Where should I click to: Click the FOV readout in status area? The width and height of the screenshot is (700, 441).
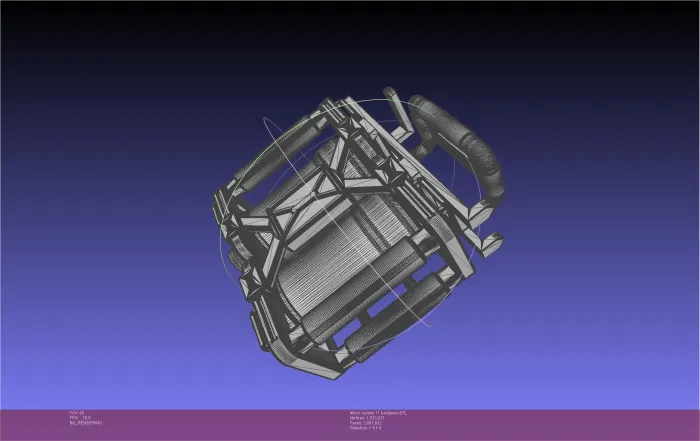point(77,413)
